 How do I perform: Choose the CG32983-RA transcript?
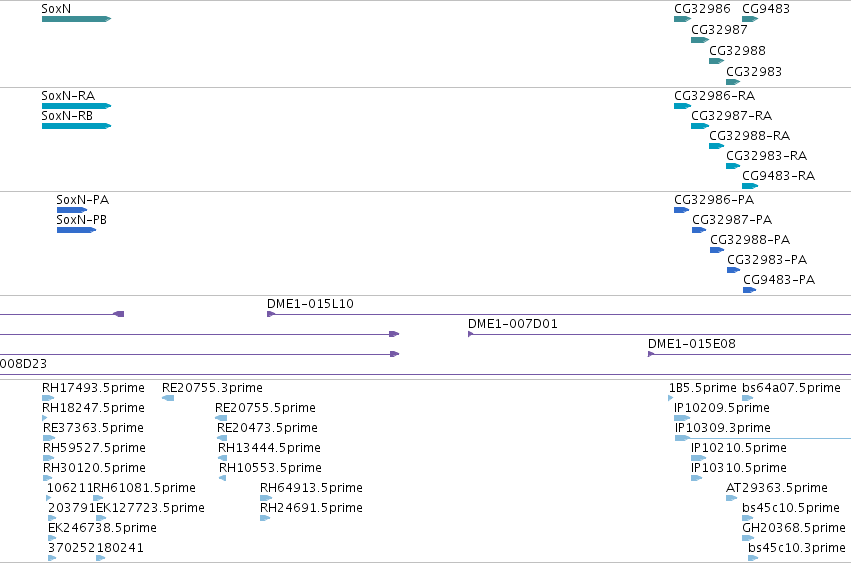click(733, 166)
